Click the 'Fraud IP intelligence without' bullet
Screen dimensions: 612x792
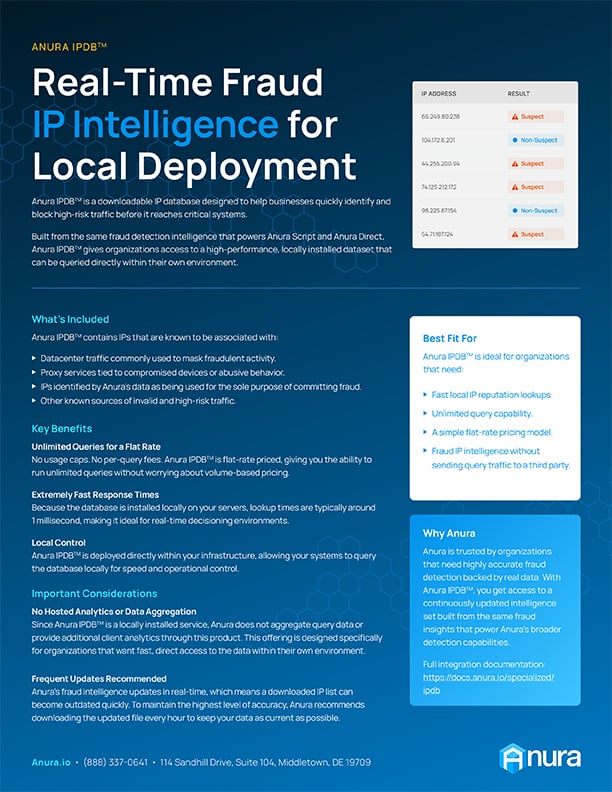pos(496,458)
